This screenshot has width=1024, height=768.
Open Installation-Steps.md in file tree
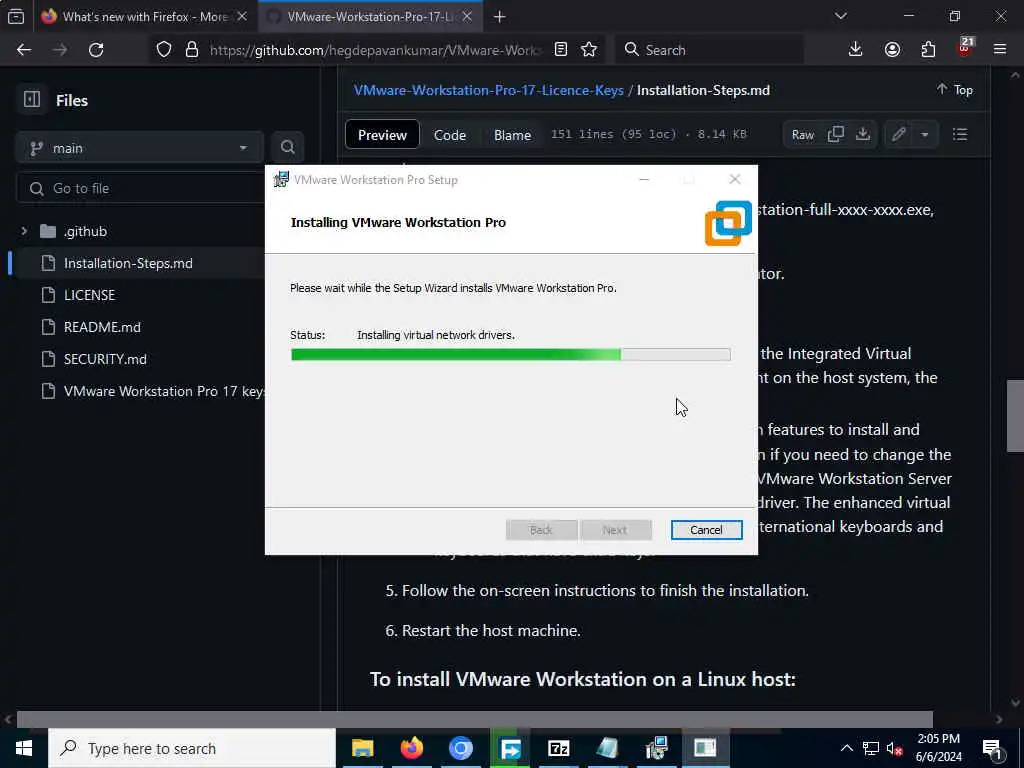pos(128,263)
